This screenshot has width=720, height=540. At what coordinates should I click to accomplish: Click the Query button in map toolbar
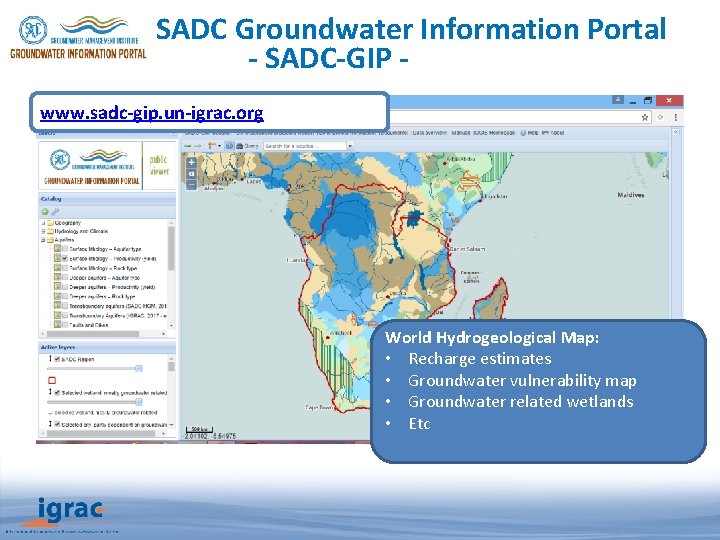tap(248, 146)
